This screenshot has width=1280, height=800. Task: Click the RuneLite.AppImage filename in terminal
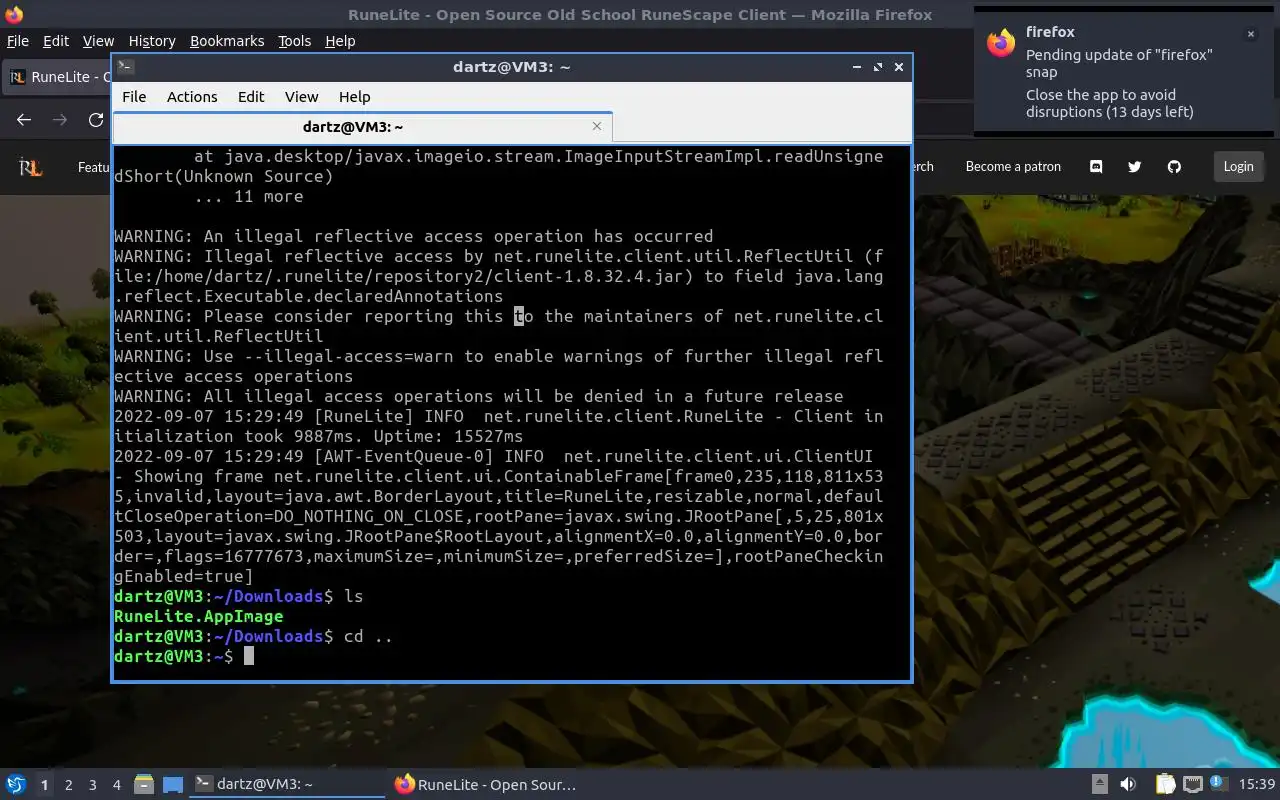(x=198, y=616)
